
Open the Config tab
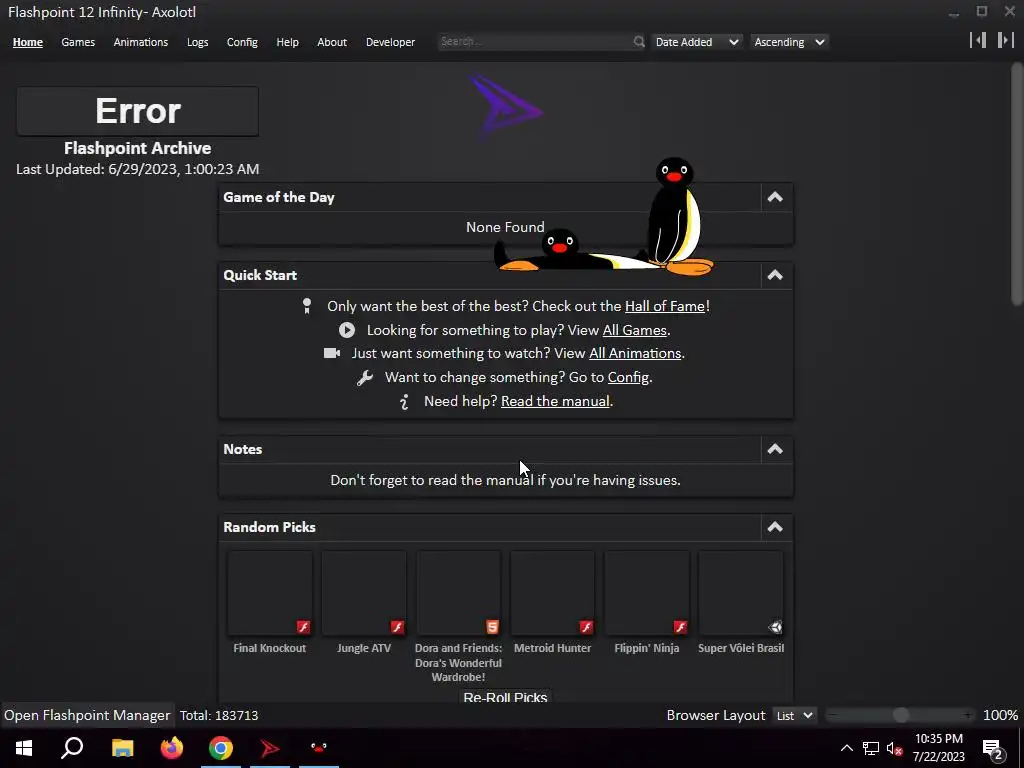point(242,42)
